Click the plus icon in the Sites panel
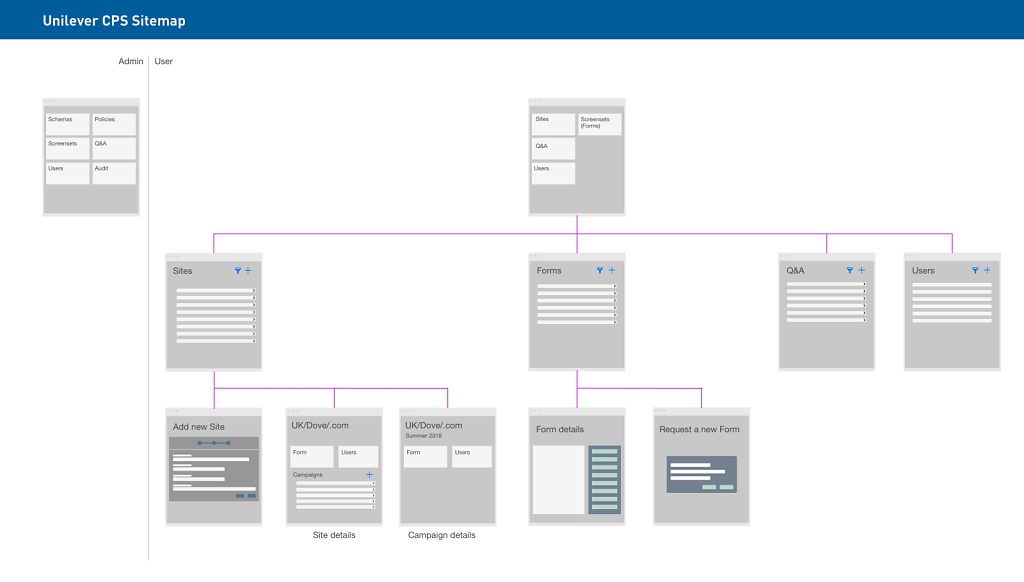 point(248,270)
